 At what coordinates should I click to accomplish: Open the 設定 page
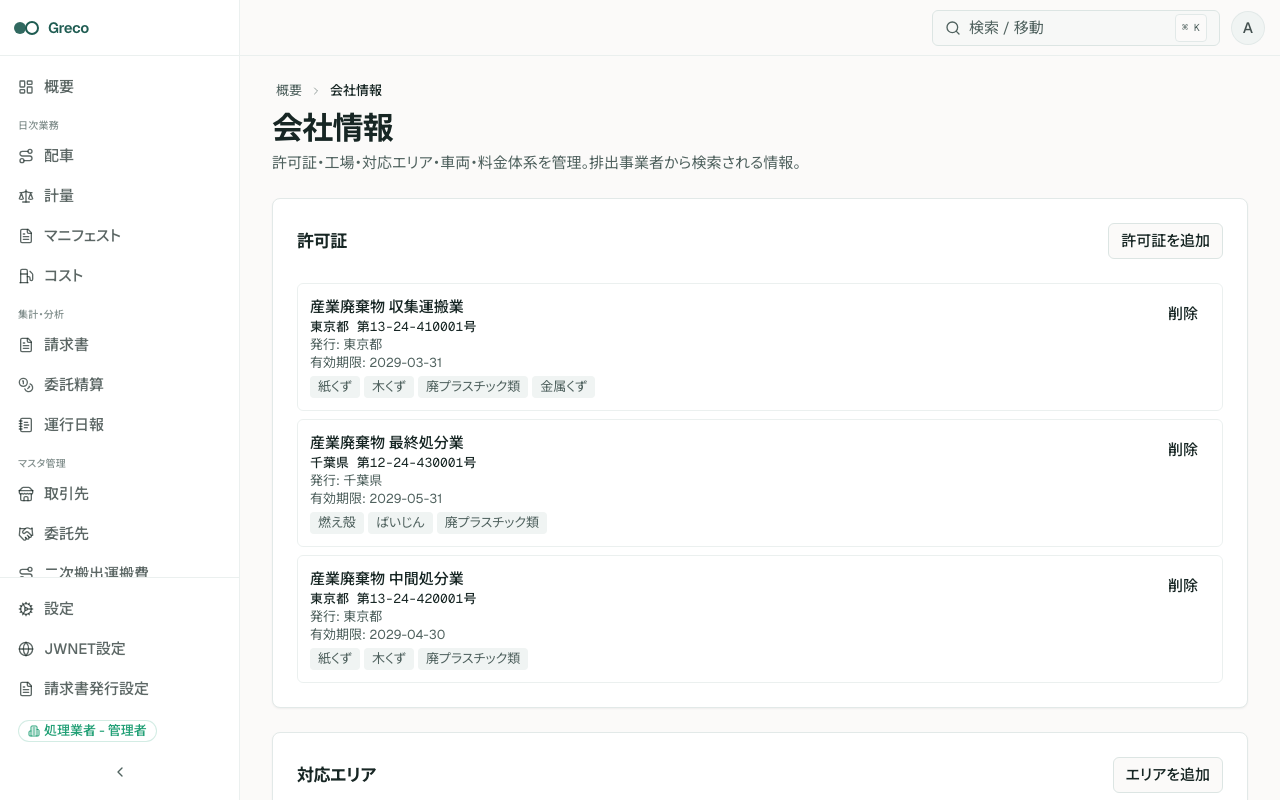click(120, 609)
